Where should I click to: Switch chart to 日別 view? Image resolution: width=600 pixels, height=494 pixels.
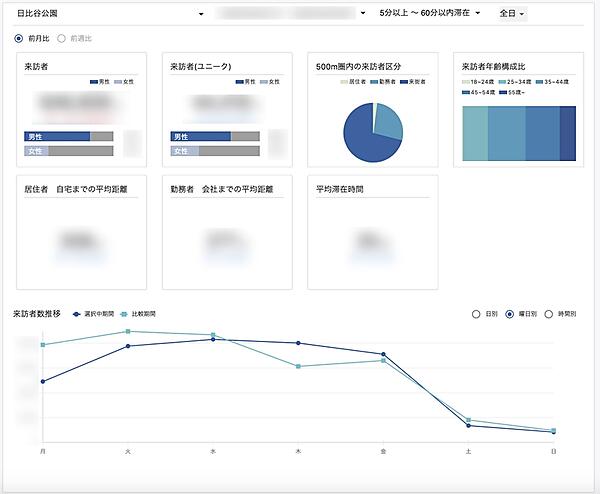(x=476, y=314)
